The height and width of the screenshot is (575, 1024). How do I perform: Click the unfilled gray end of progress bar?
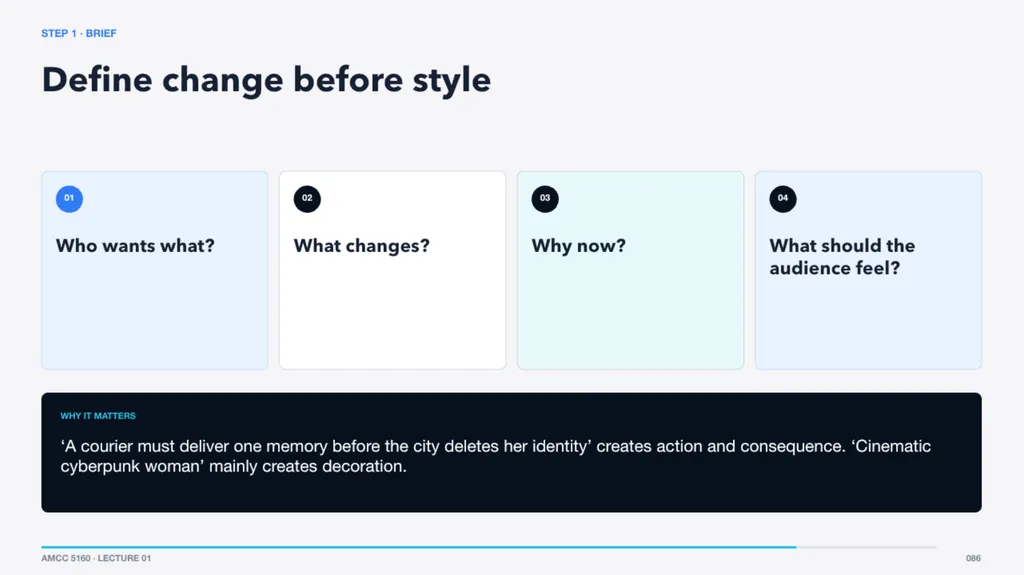(867, 547)
